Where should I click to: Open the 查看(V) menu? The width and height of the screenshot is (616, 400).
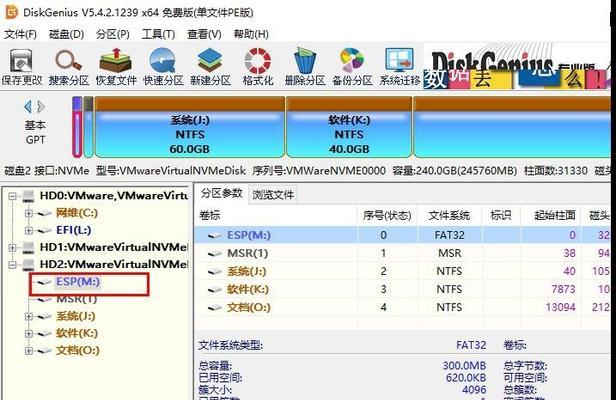click(x=204, y=34)
